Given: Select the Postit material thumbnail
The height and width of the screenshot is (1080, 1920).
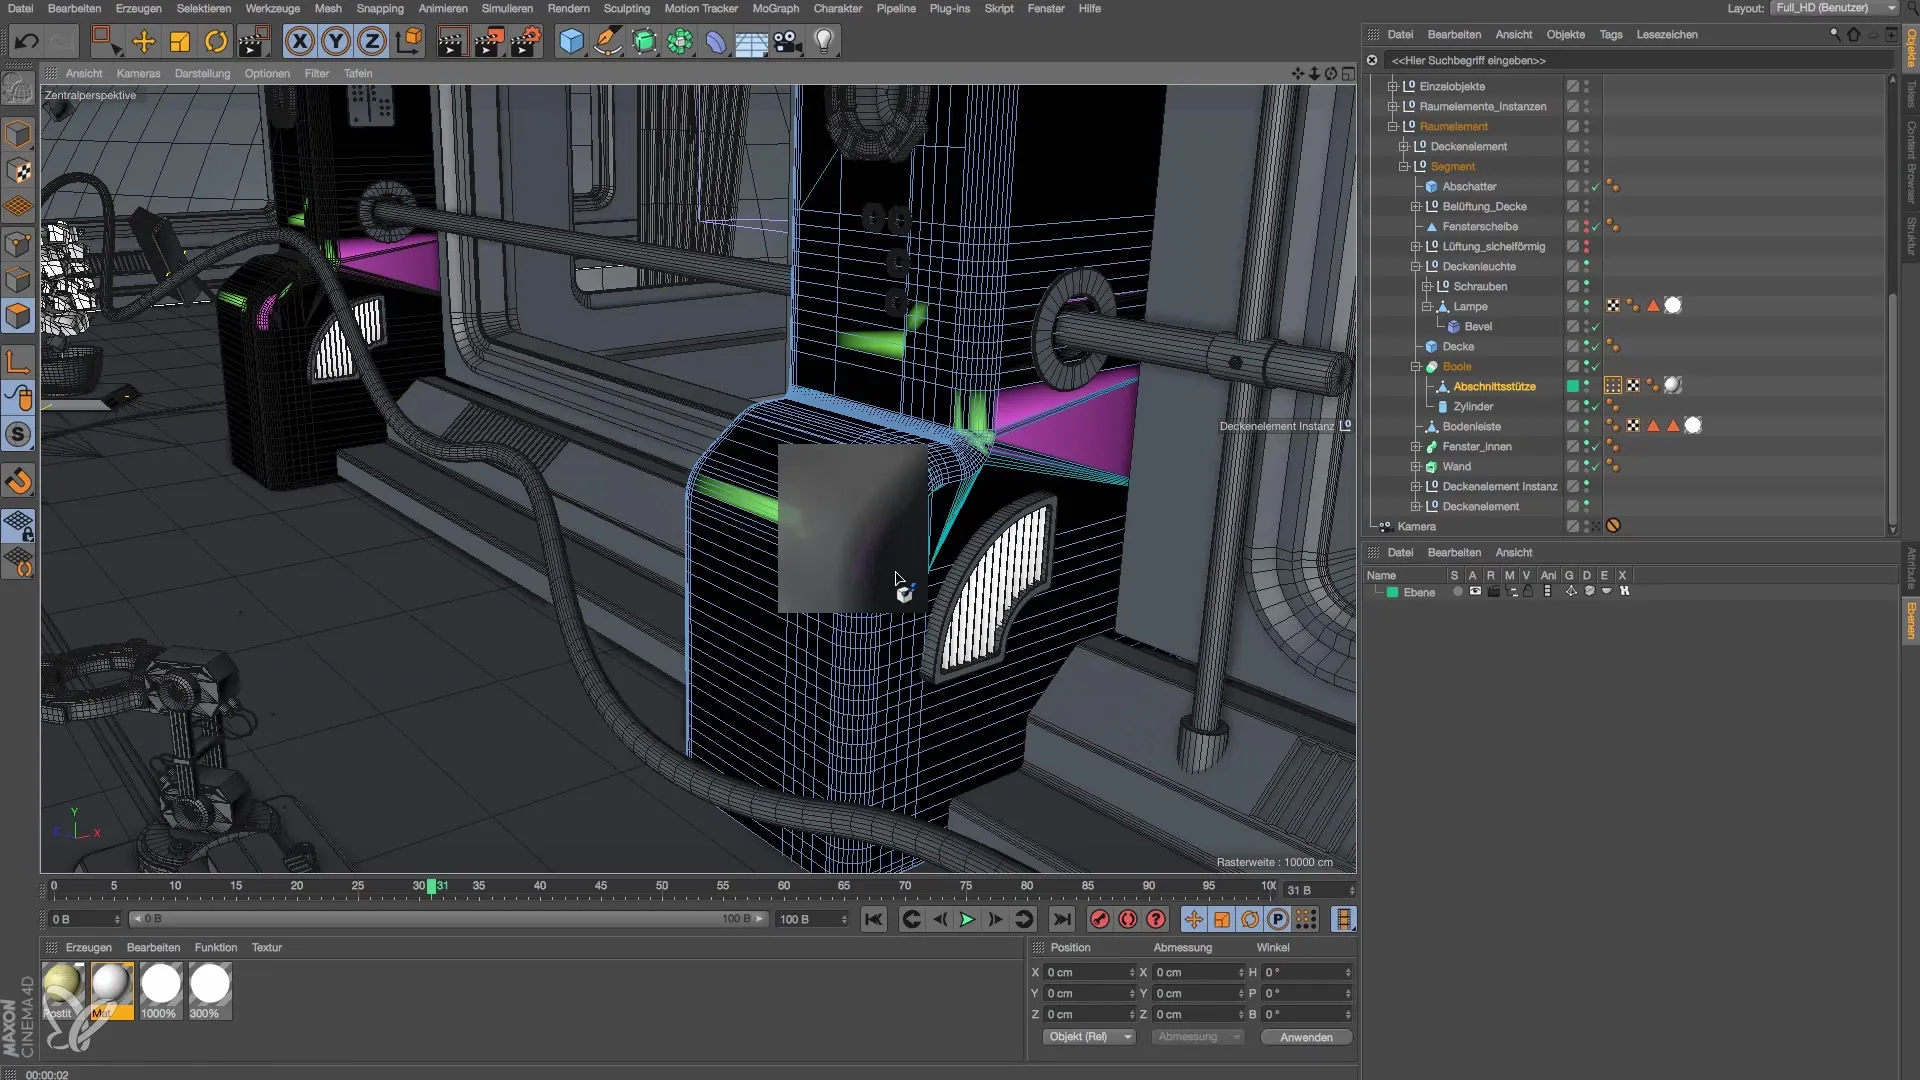Looking at the screenshot, I should coord(63,990).
